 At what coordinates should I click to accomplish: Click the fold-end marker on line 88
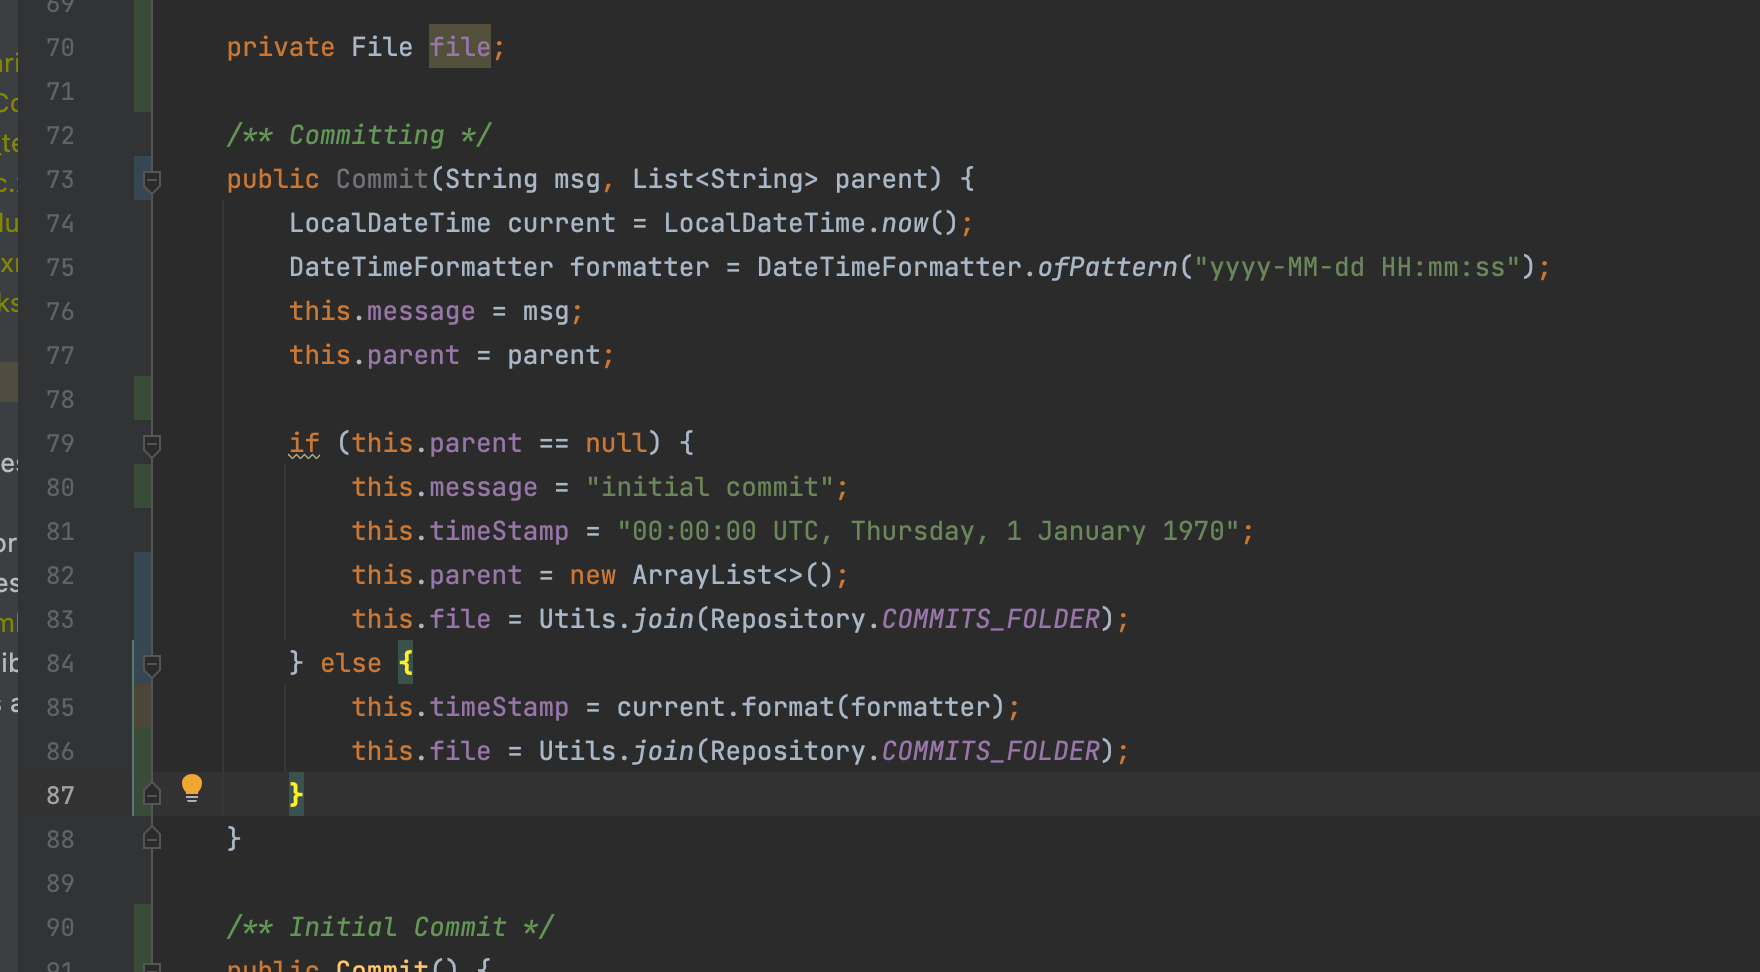point(152,838)
